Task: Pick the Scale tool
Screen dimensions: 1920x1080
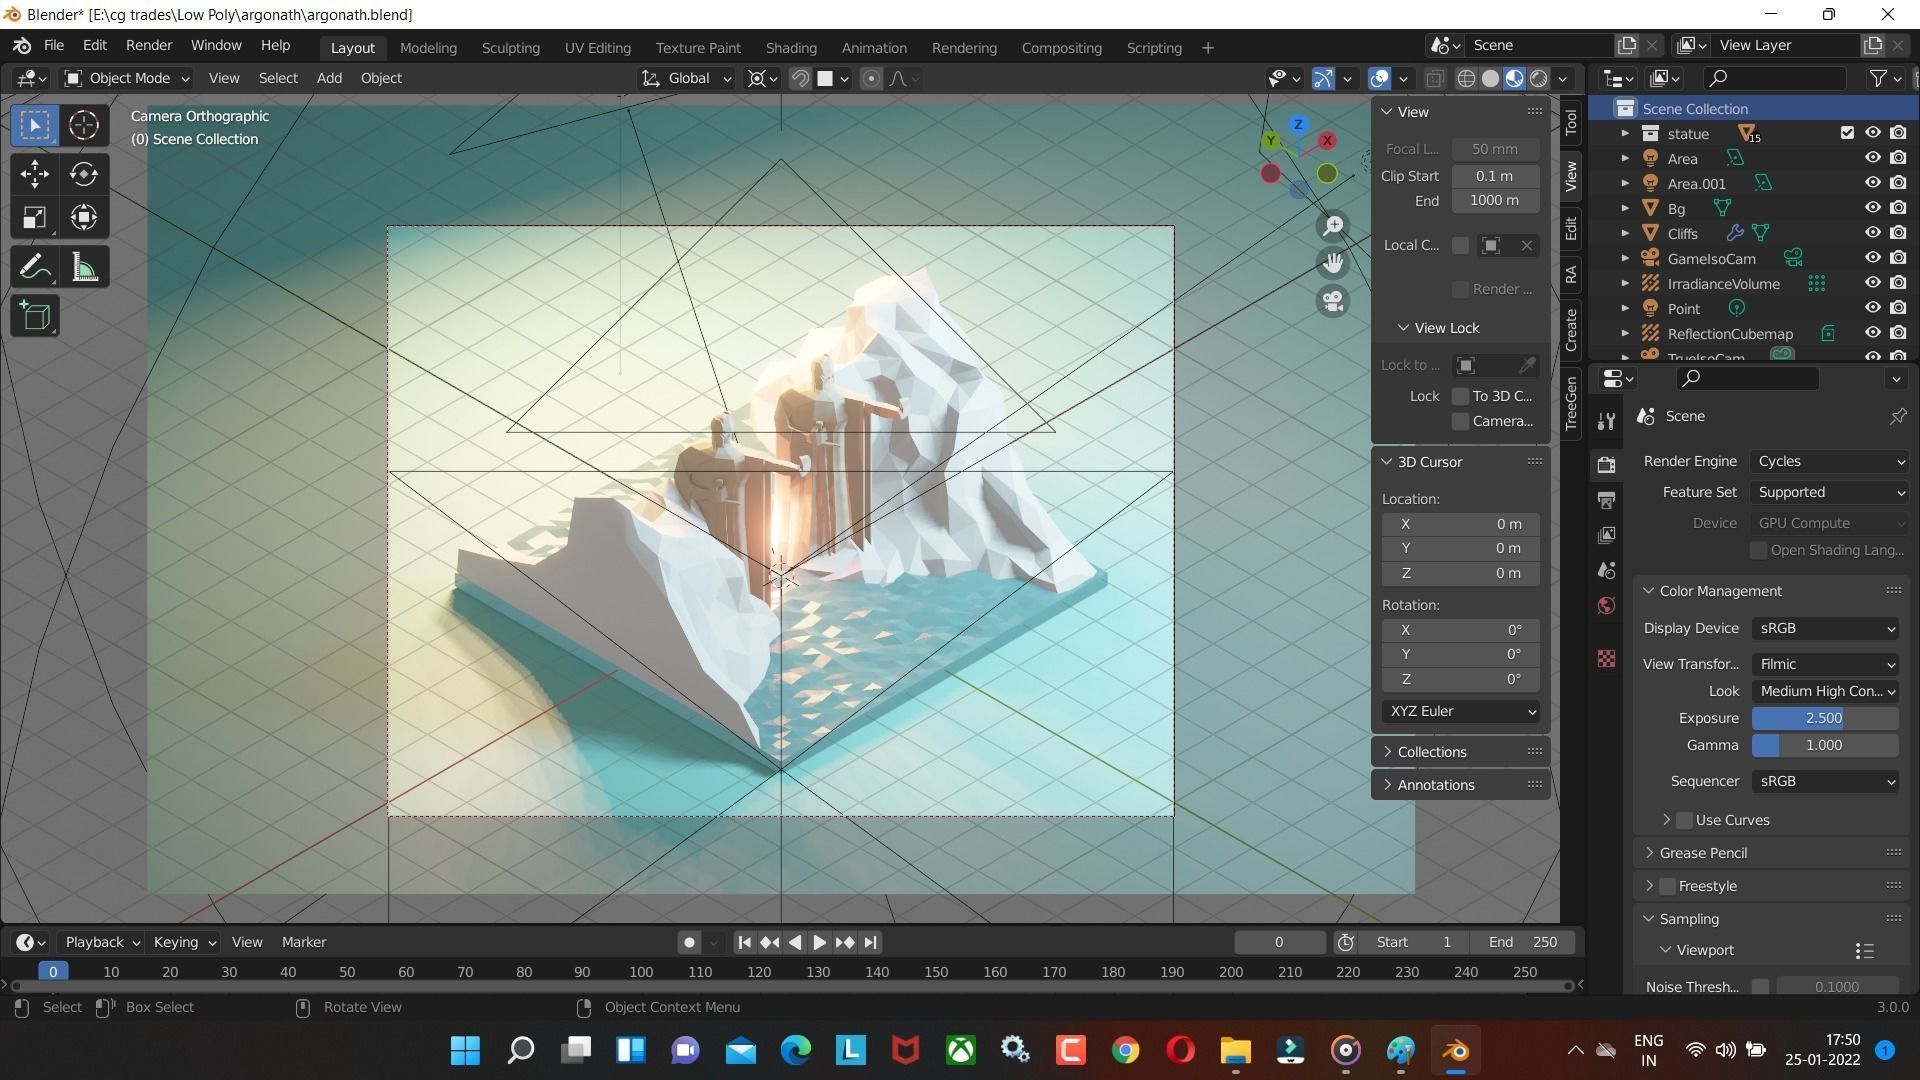Action: point(35,218)
